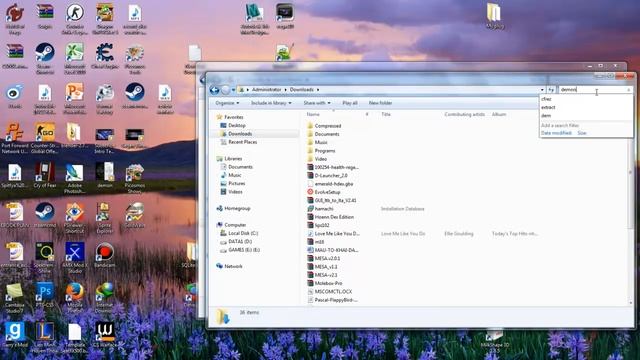This screenshot has width=640, height=360.
Task: Select GAMES (E:) drive
Action: (x=244, y=250)
